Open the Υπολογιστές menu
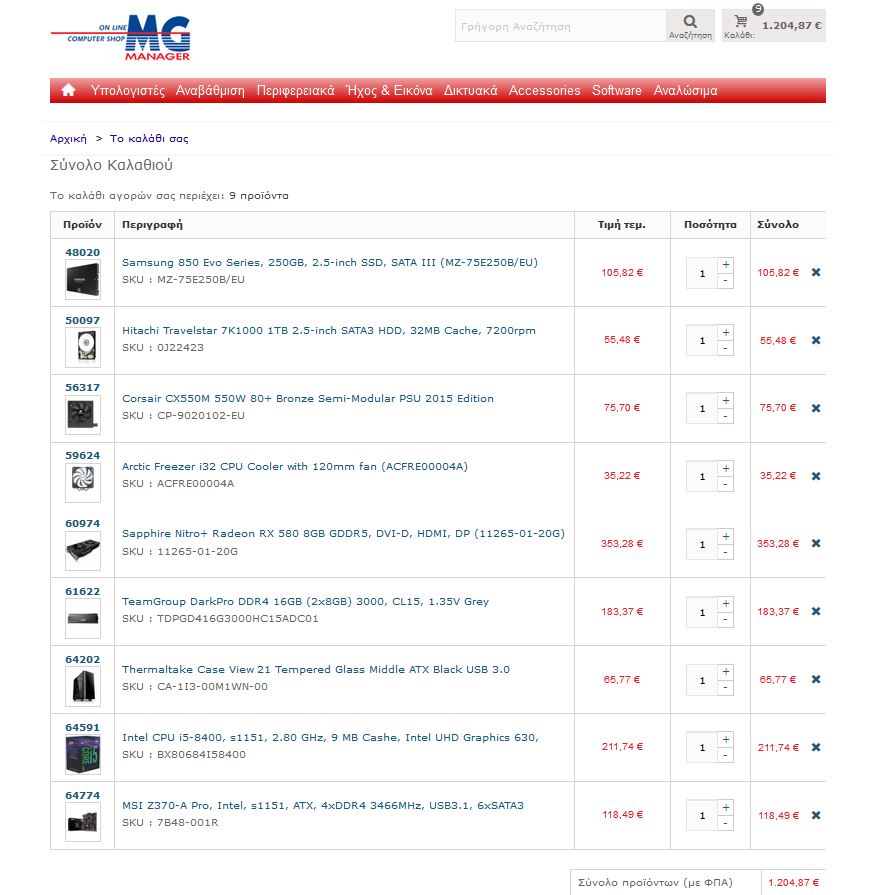 (128, 91)
